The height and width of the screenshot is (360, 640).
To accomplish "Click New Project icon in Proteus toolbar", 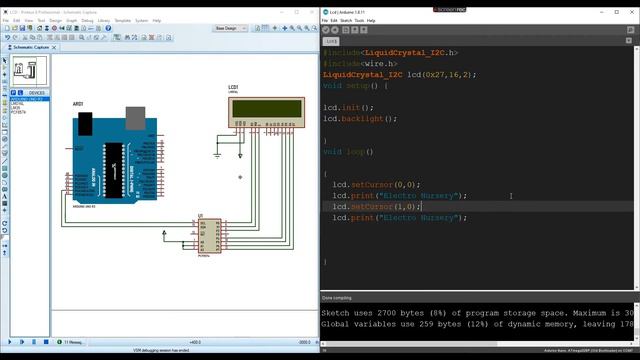I will [7, 28].
